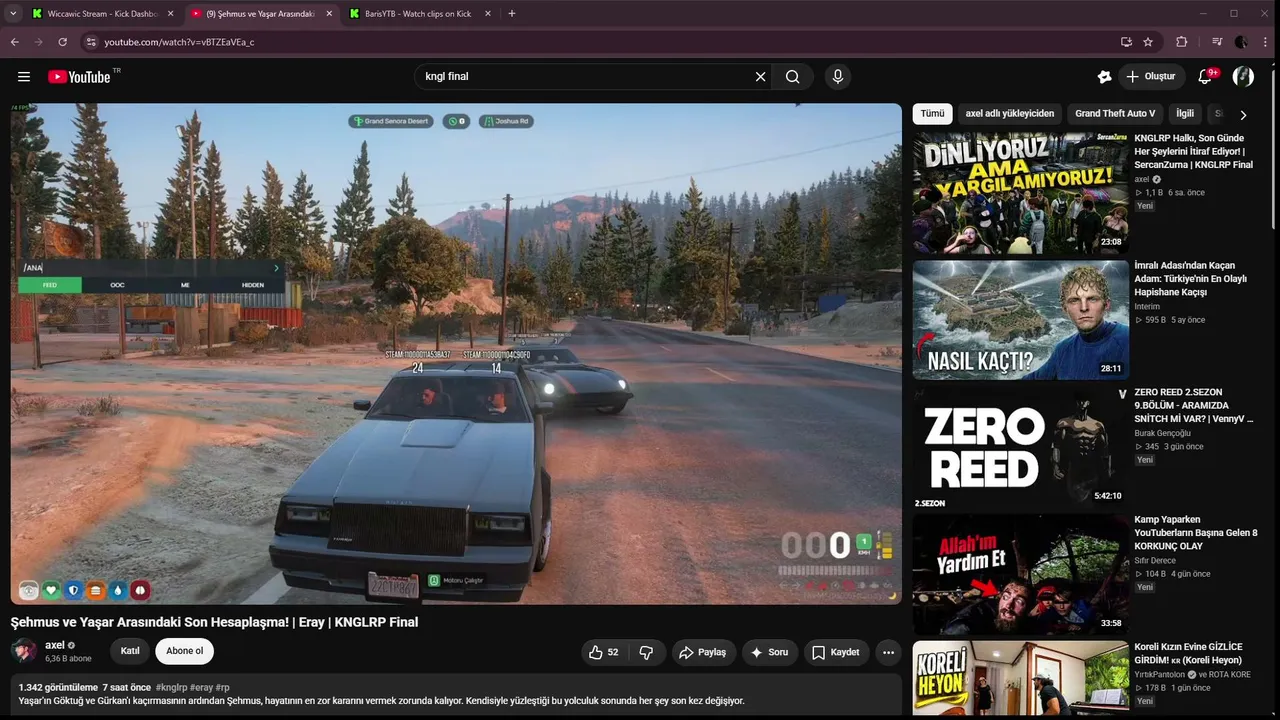Reload the current YouTube page
Screen dimensions: 1280x720
pyautogui.click(x=62, y=42)
